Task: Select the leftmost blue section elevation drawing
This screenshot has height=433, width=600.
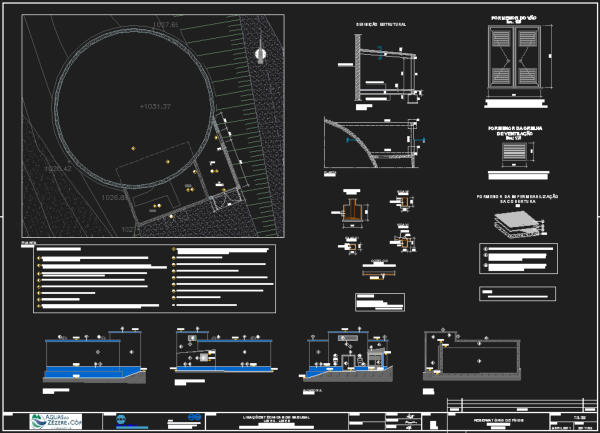Action: pos(94,360)
